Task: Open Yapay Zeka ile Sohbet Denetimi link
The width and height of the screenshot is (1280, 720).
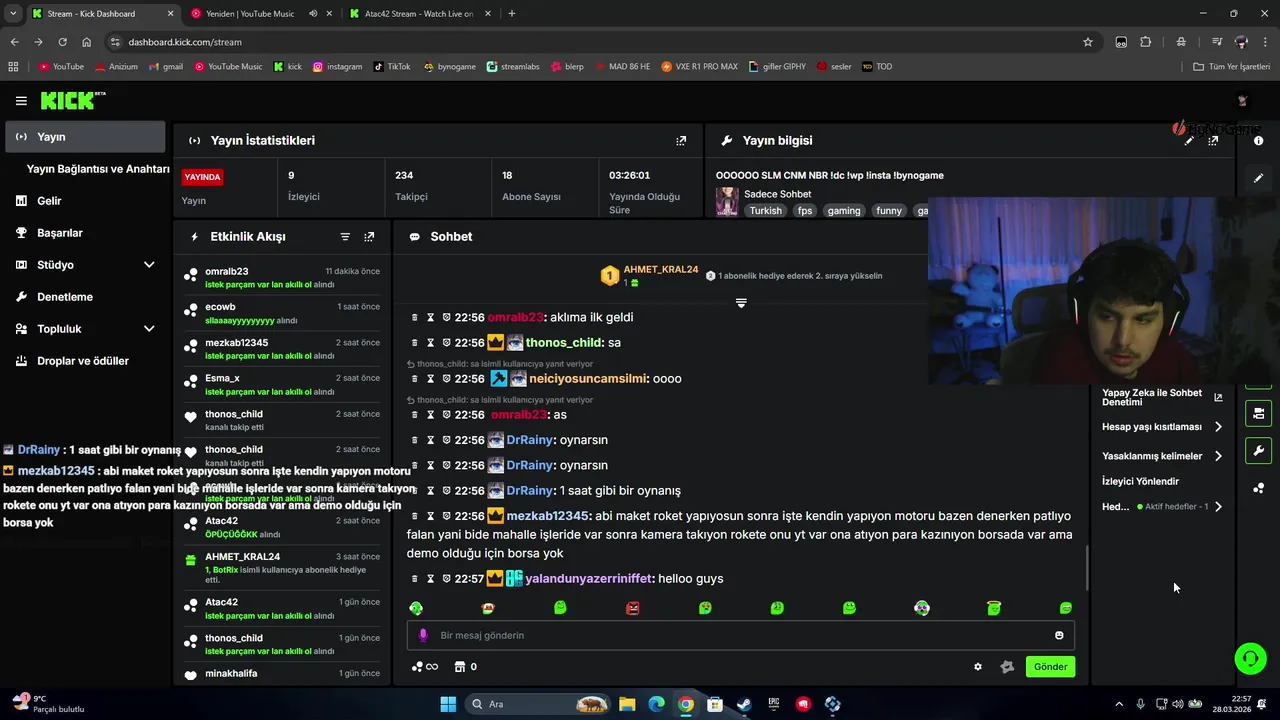Action: coord(1162,397)
